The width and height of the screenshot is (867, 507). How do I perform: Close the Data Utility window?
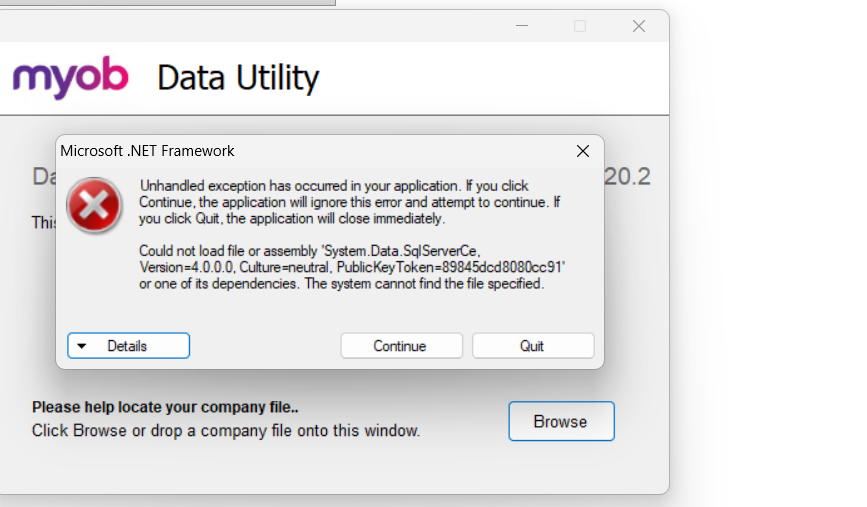pyautogui.click(x=638, y=26)
